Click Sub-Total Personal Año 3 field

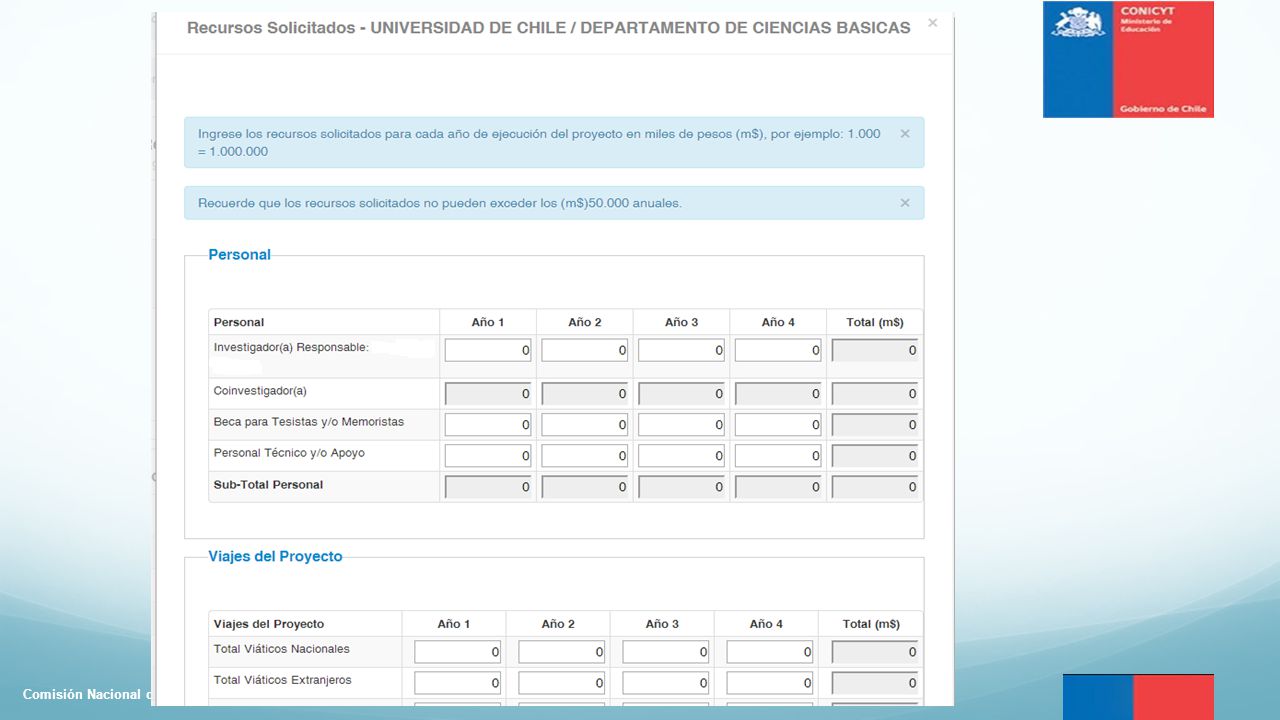[x=681, y=487]
